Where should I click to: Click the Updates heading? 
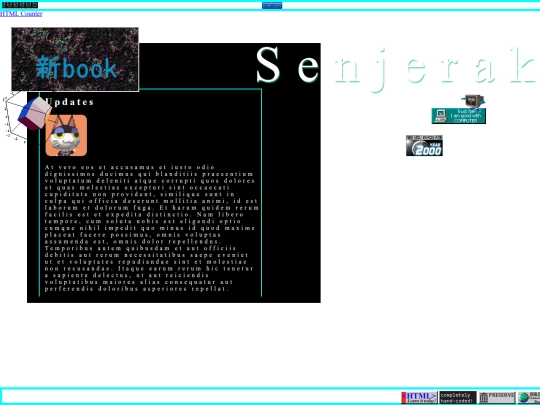(69, 102)
